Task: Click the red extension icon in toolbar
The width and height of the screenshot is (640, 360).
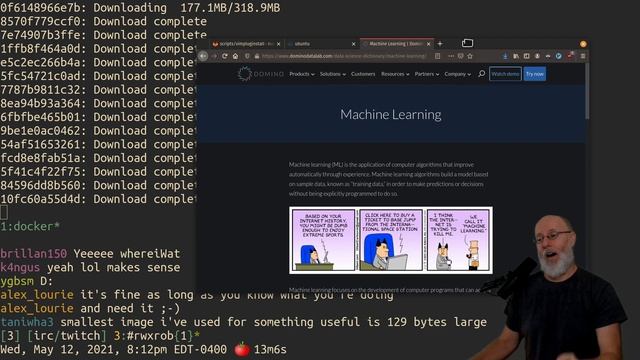Action: pos(570,56)
